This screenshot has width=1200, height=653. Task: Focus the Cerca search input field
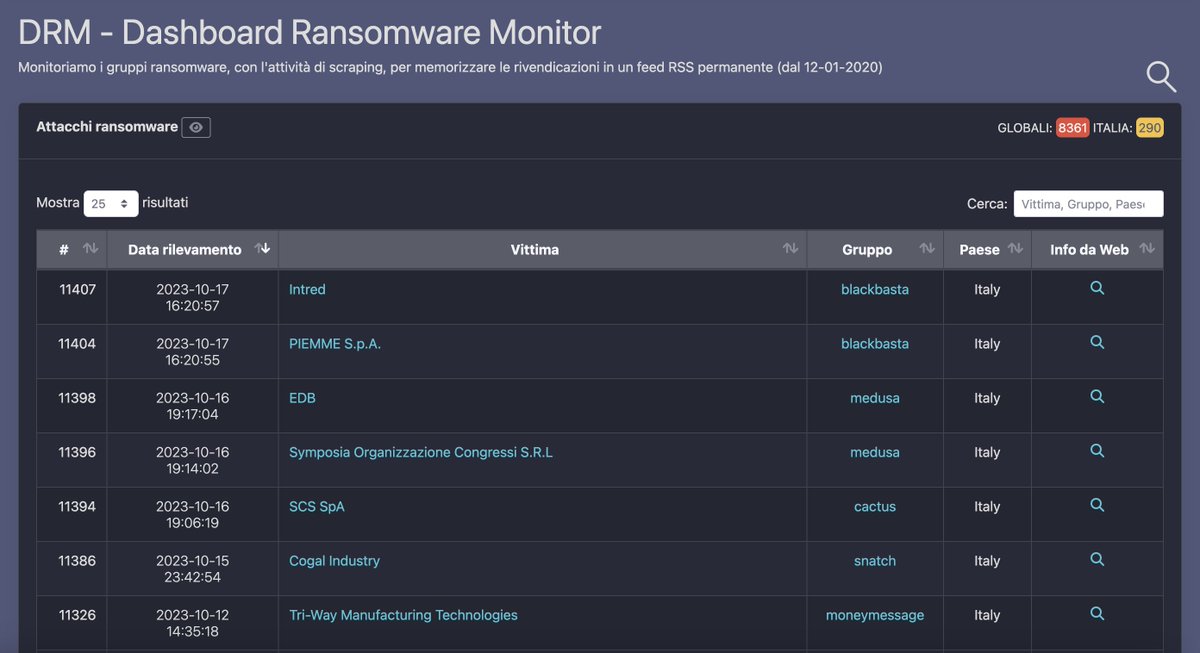(1088, 204)
